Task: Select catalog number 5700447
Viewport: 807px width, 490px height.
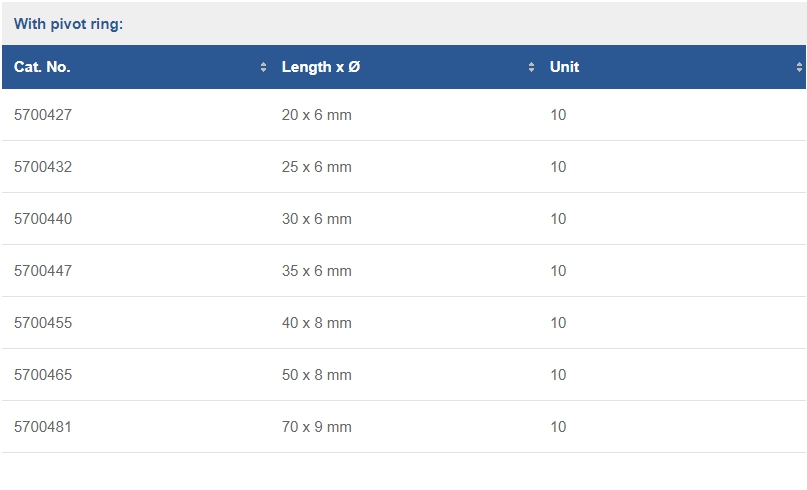Action: [x=43, y=271]
